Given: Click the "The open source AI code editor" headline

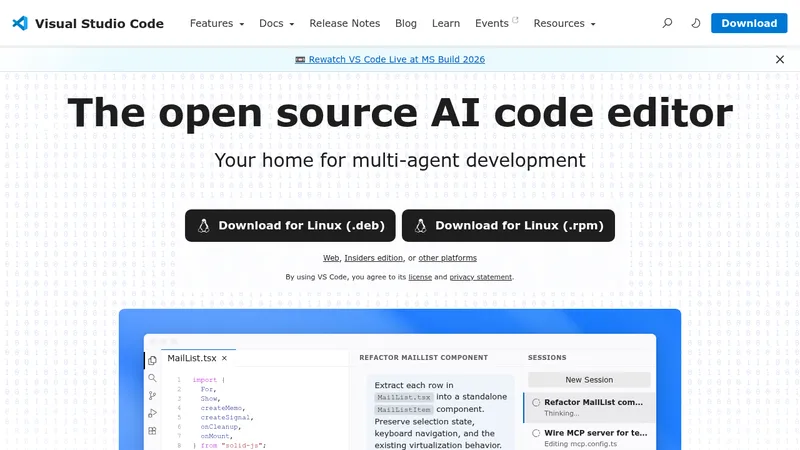Looking at the screenshot, I should (x=400, y=113).
